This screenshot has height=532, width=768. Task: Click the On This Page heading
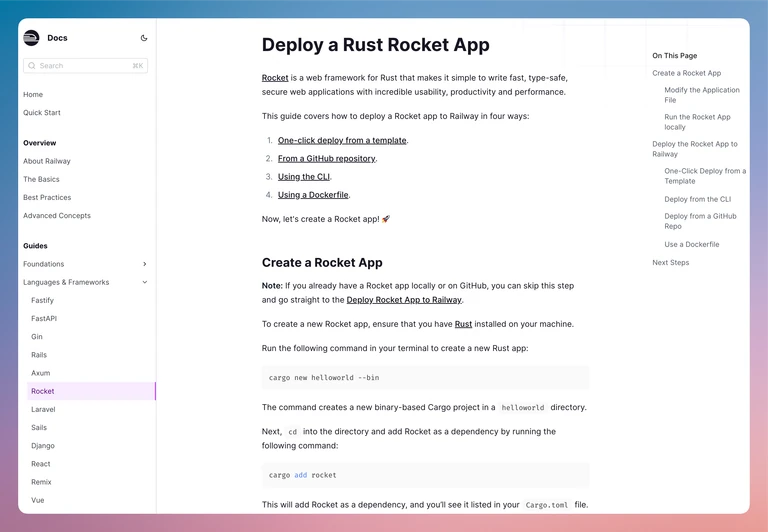pos(674,56)
